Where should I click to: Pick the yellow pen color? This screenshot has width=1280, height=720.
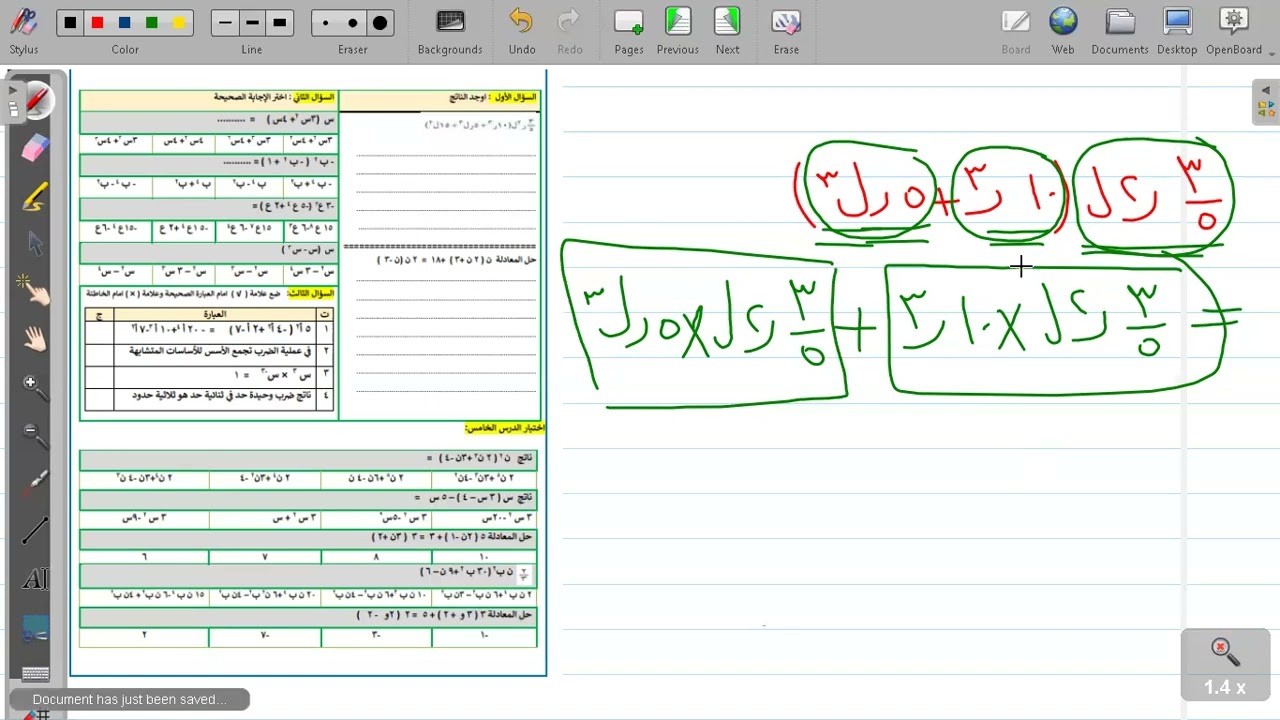179,23
